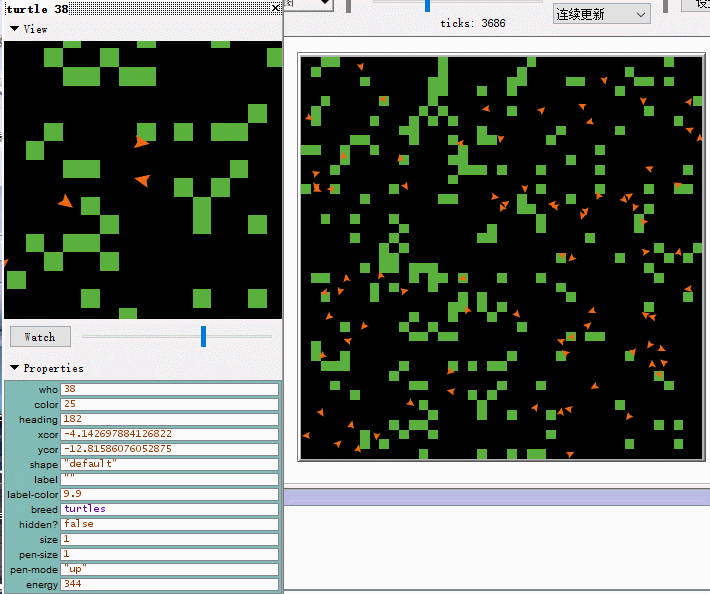710x594 pixels.
Task: Click the ycor value field
Action: pyautogui.click(x=169, y=449)
